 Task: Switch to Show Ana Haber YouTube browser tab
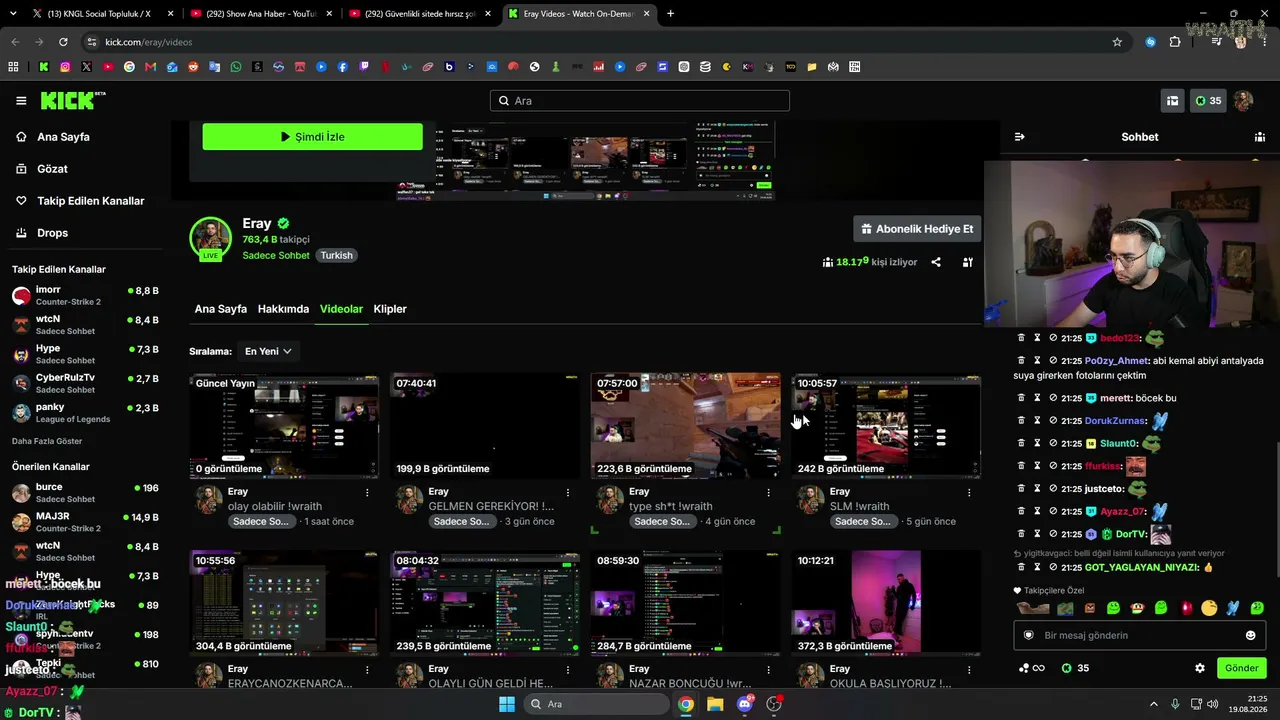click(260, 13)
